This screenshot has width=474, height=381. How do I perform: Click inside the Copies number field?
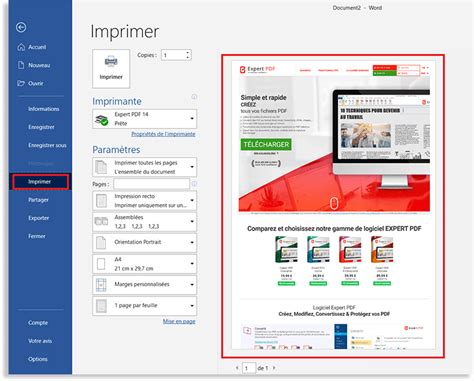coord(173,55)
